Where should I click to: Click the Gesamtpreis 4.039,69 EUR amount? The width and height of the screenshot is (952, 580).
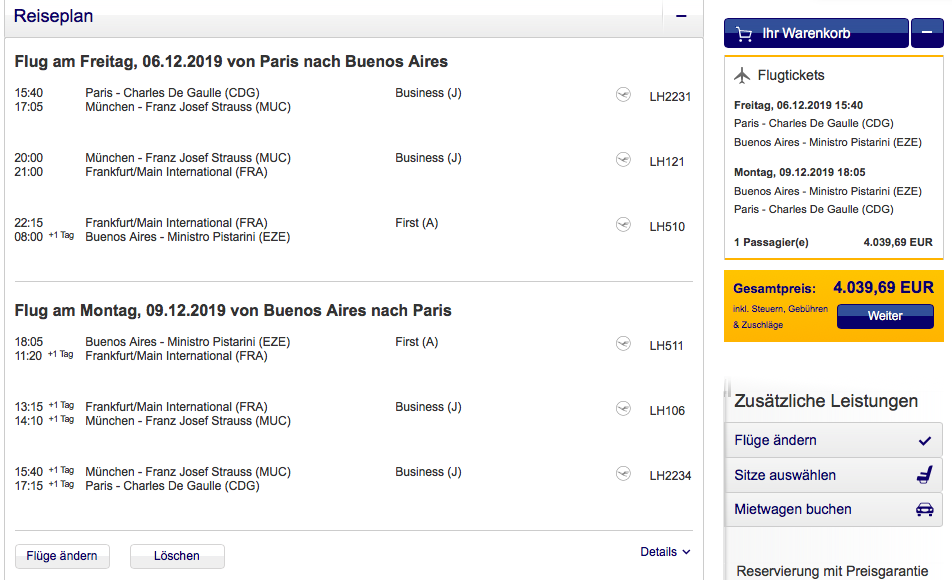point(883,288)
